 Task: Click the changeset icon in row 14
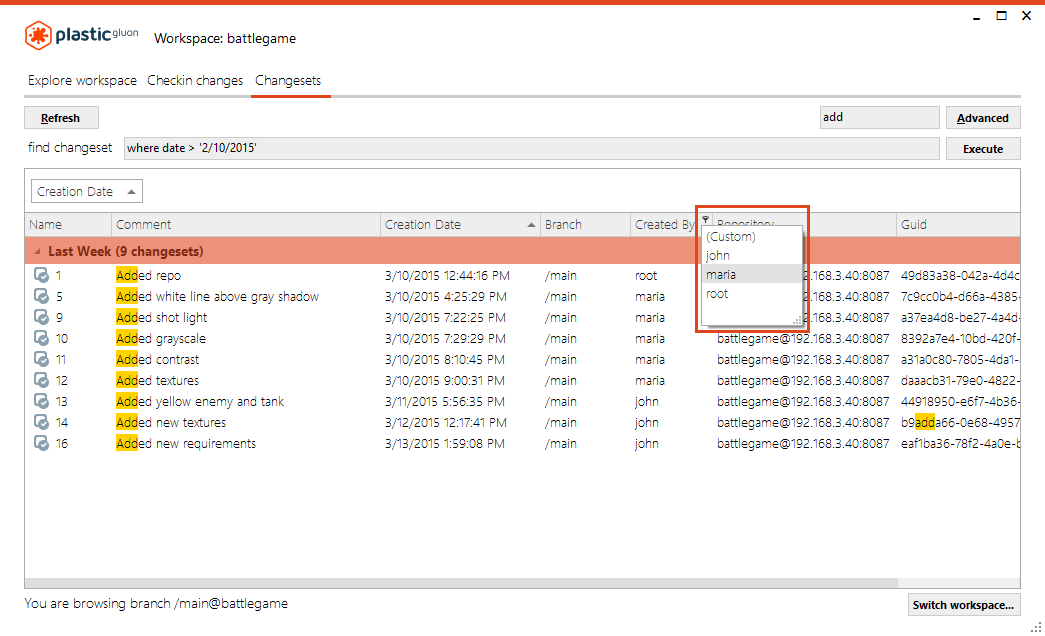[41, 422]
